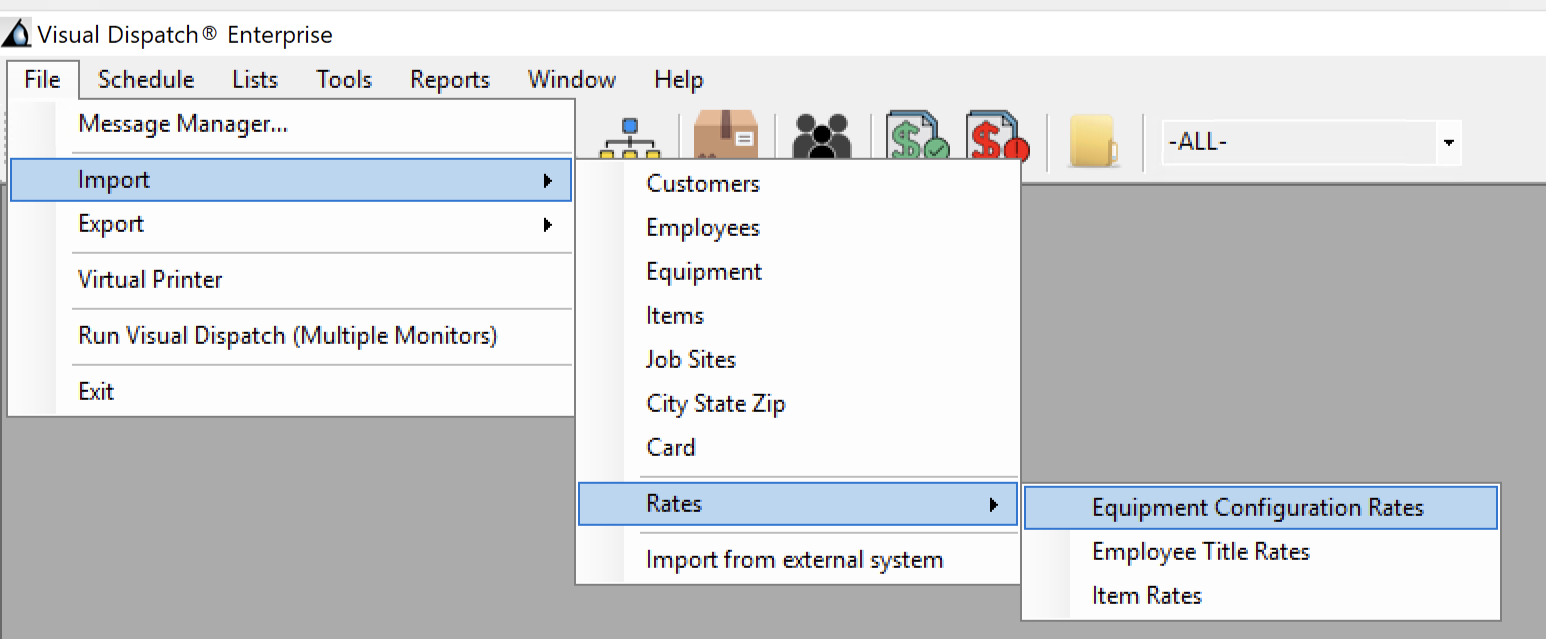Click the people group toolbar icon
Image resolution: width=1546 pixels, height=639 pixels.
822,137
